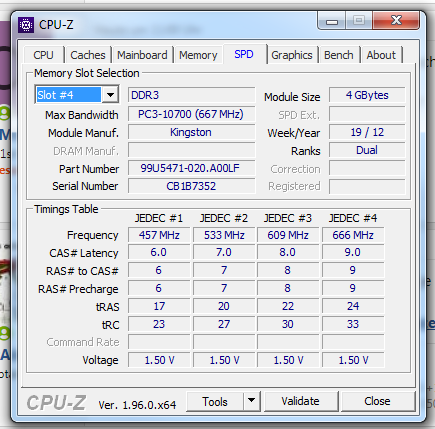Switch to the CPU tab
Viewport: 435px width, 429px height.
(x=43, y=55)
